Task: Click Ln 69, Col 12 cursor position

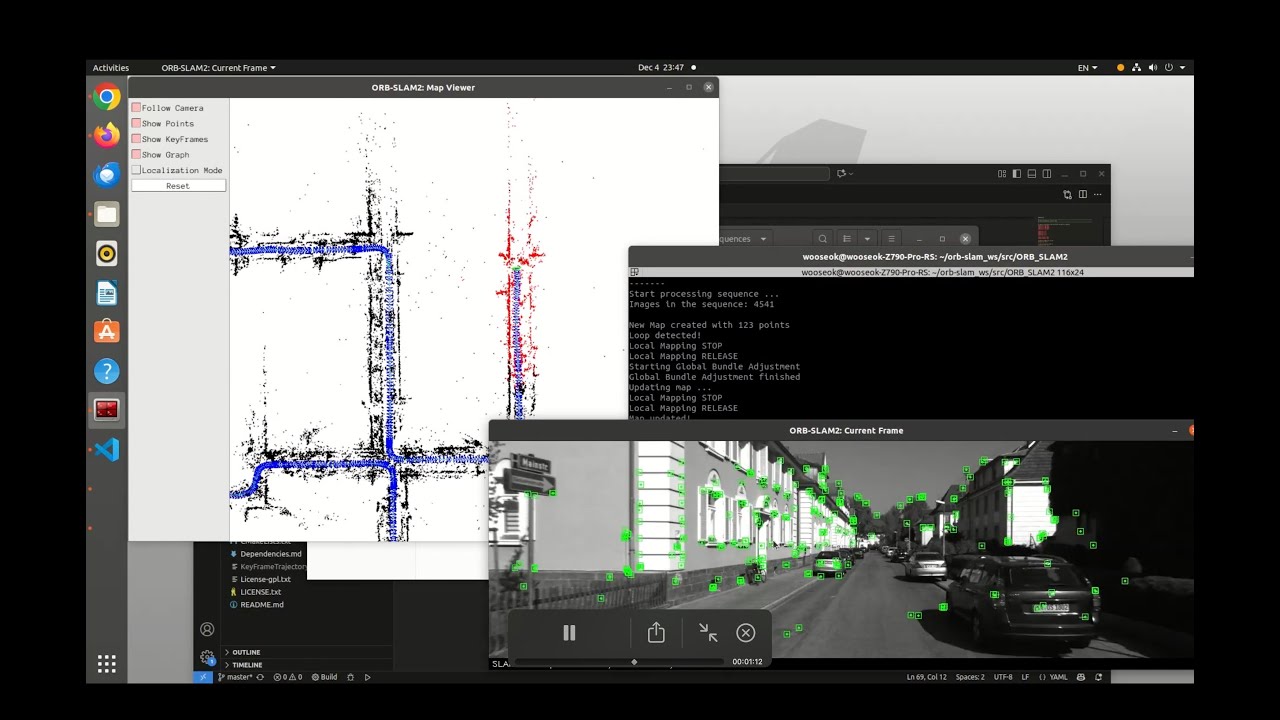Action: (927, 677)
